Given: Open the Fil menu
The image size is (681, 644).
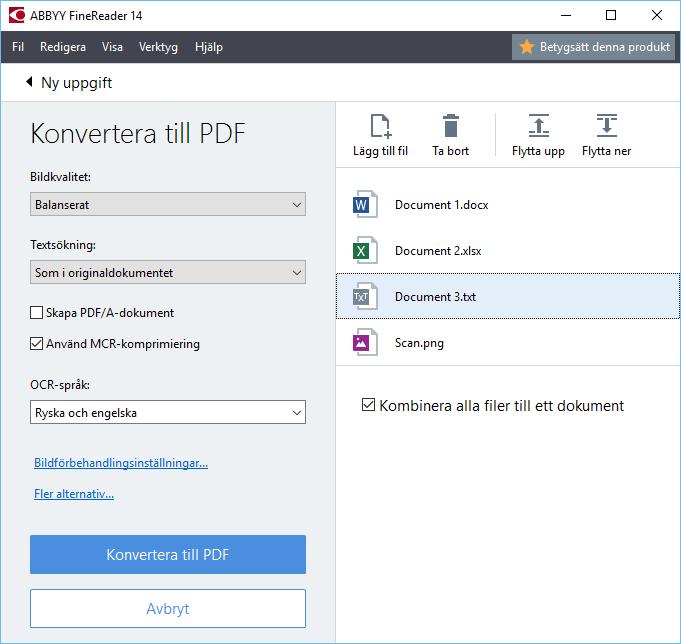Looking at the screenshot, I should (18, 47).
